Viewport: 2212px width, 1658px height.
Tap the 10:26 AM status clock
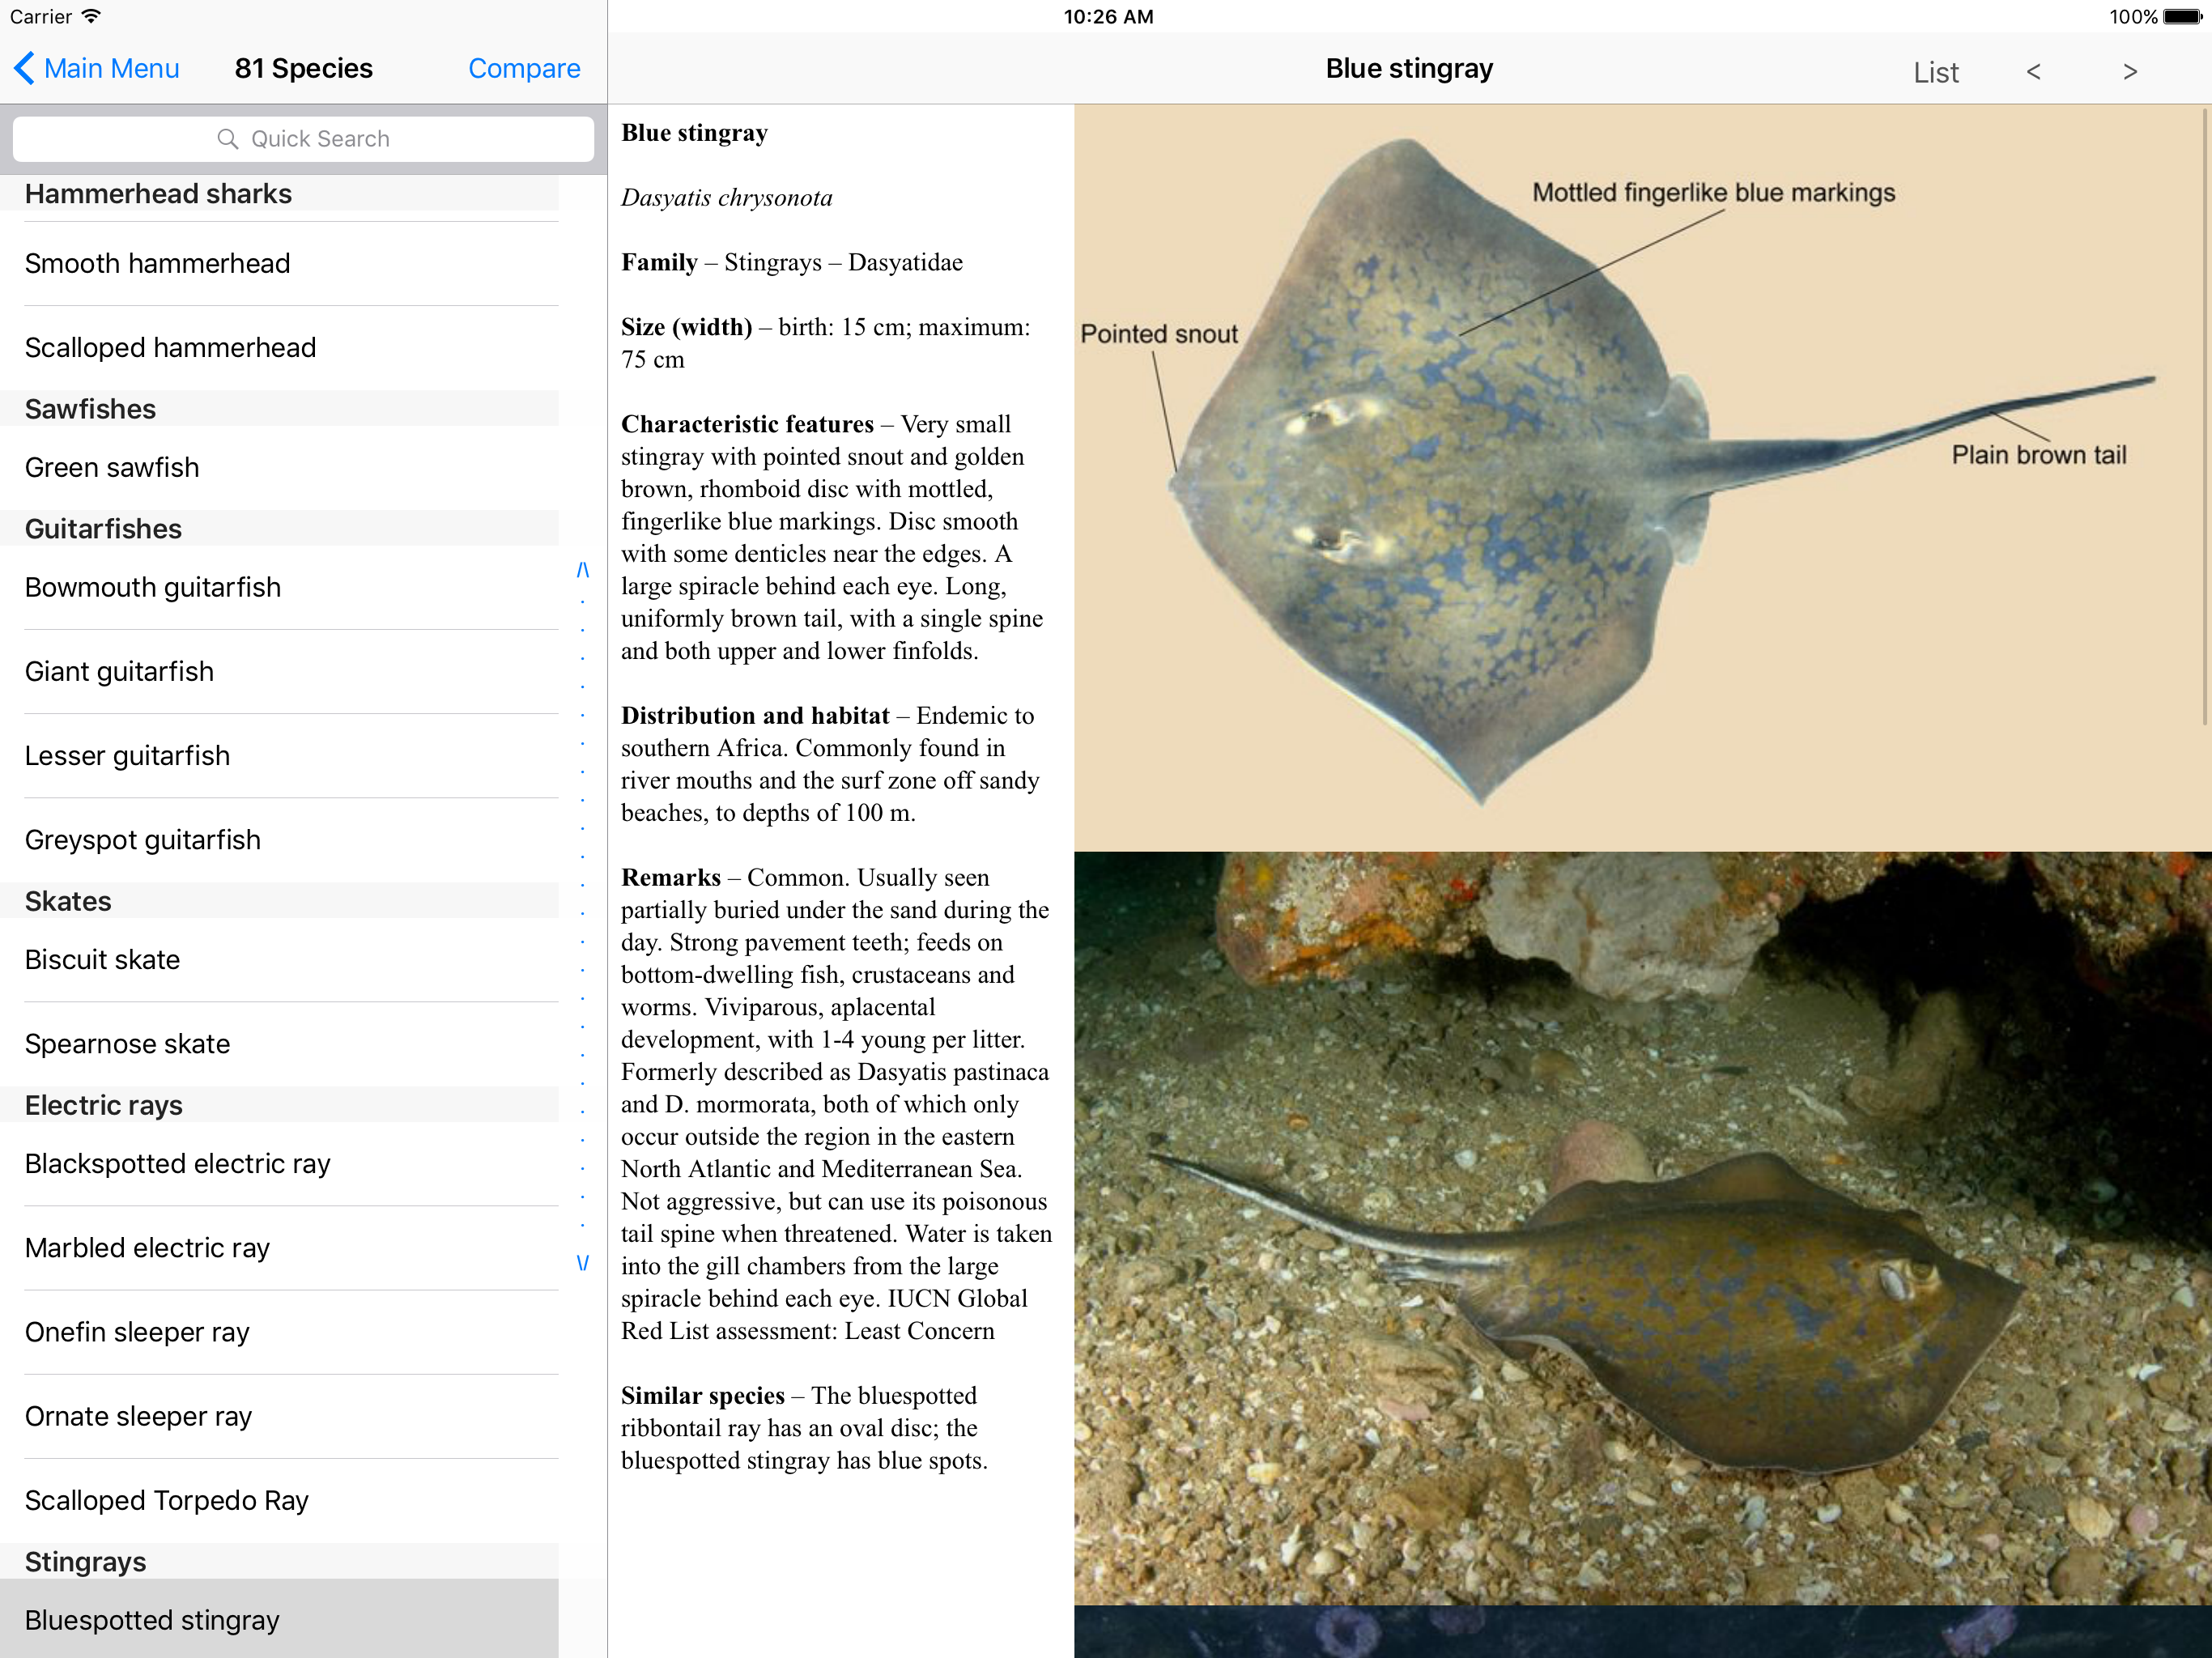coord(1108,17)
